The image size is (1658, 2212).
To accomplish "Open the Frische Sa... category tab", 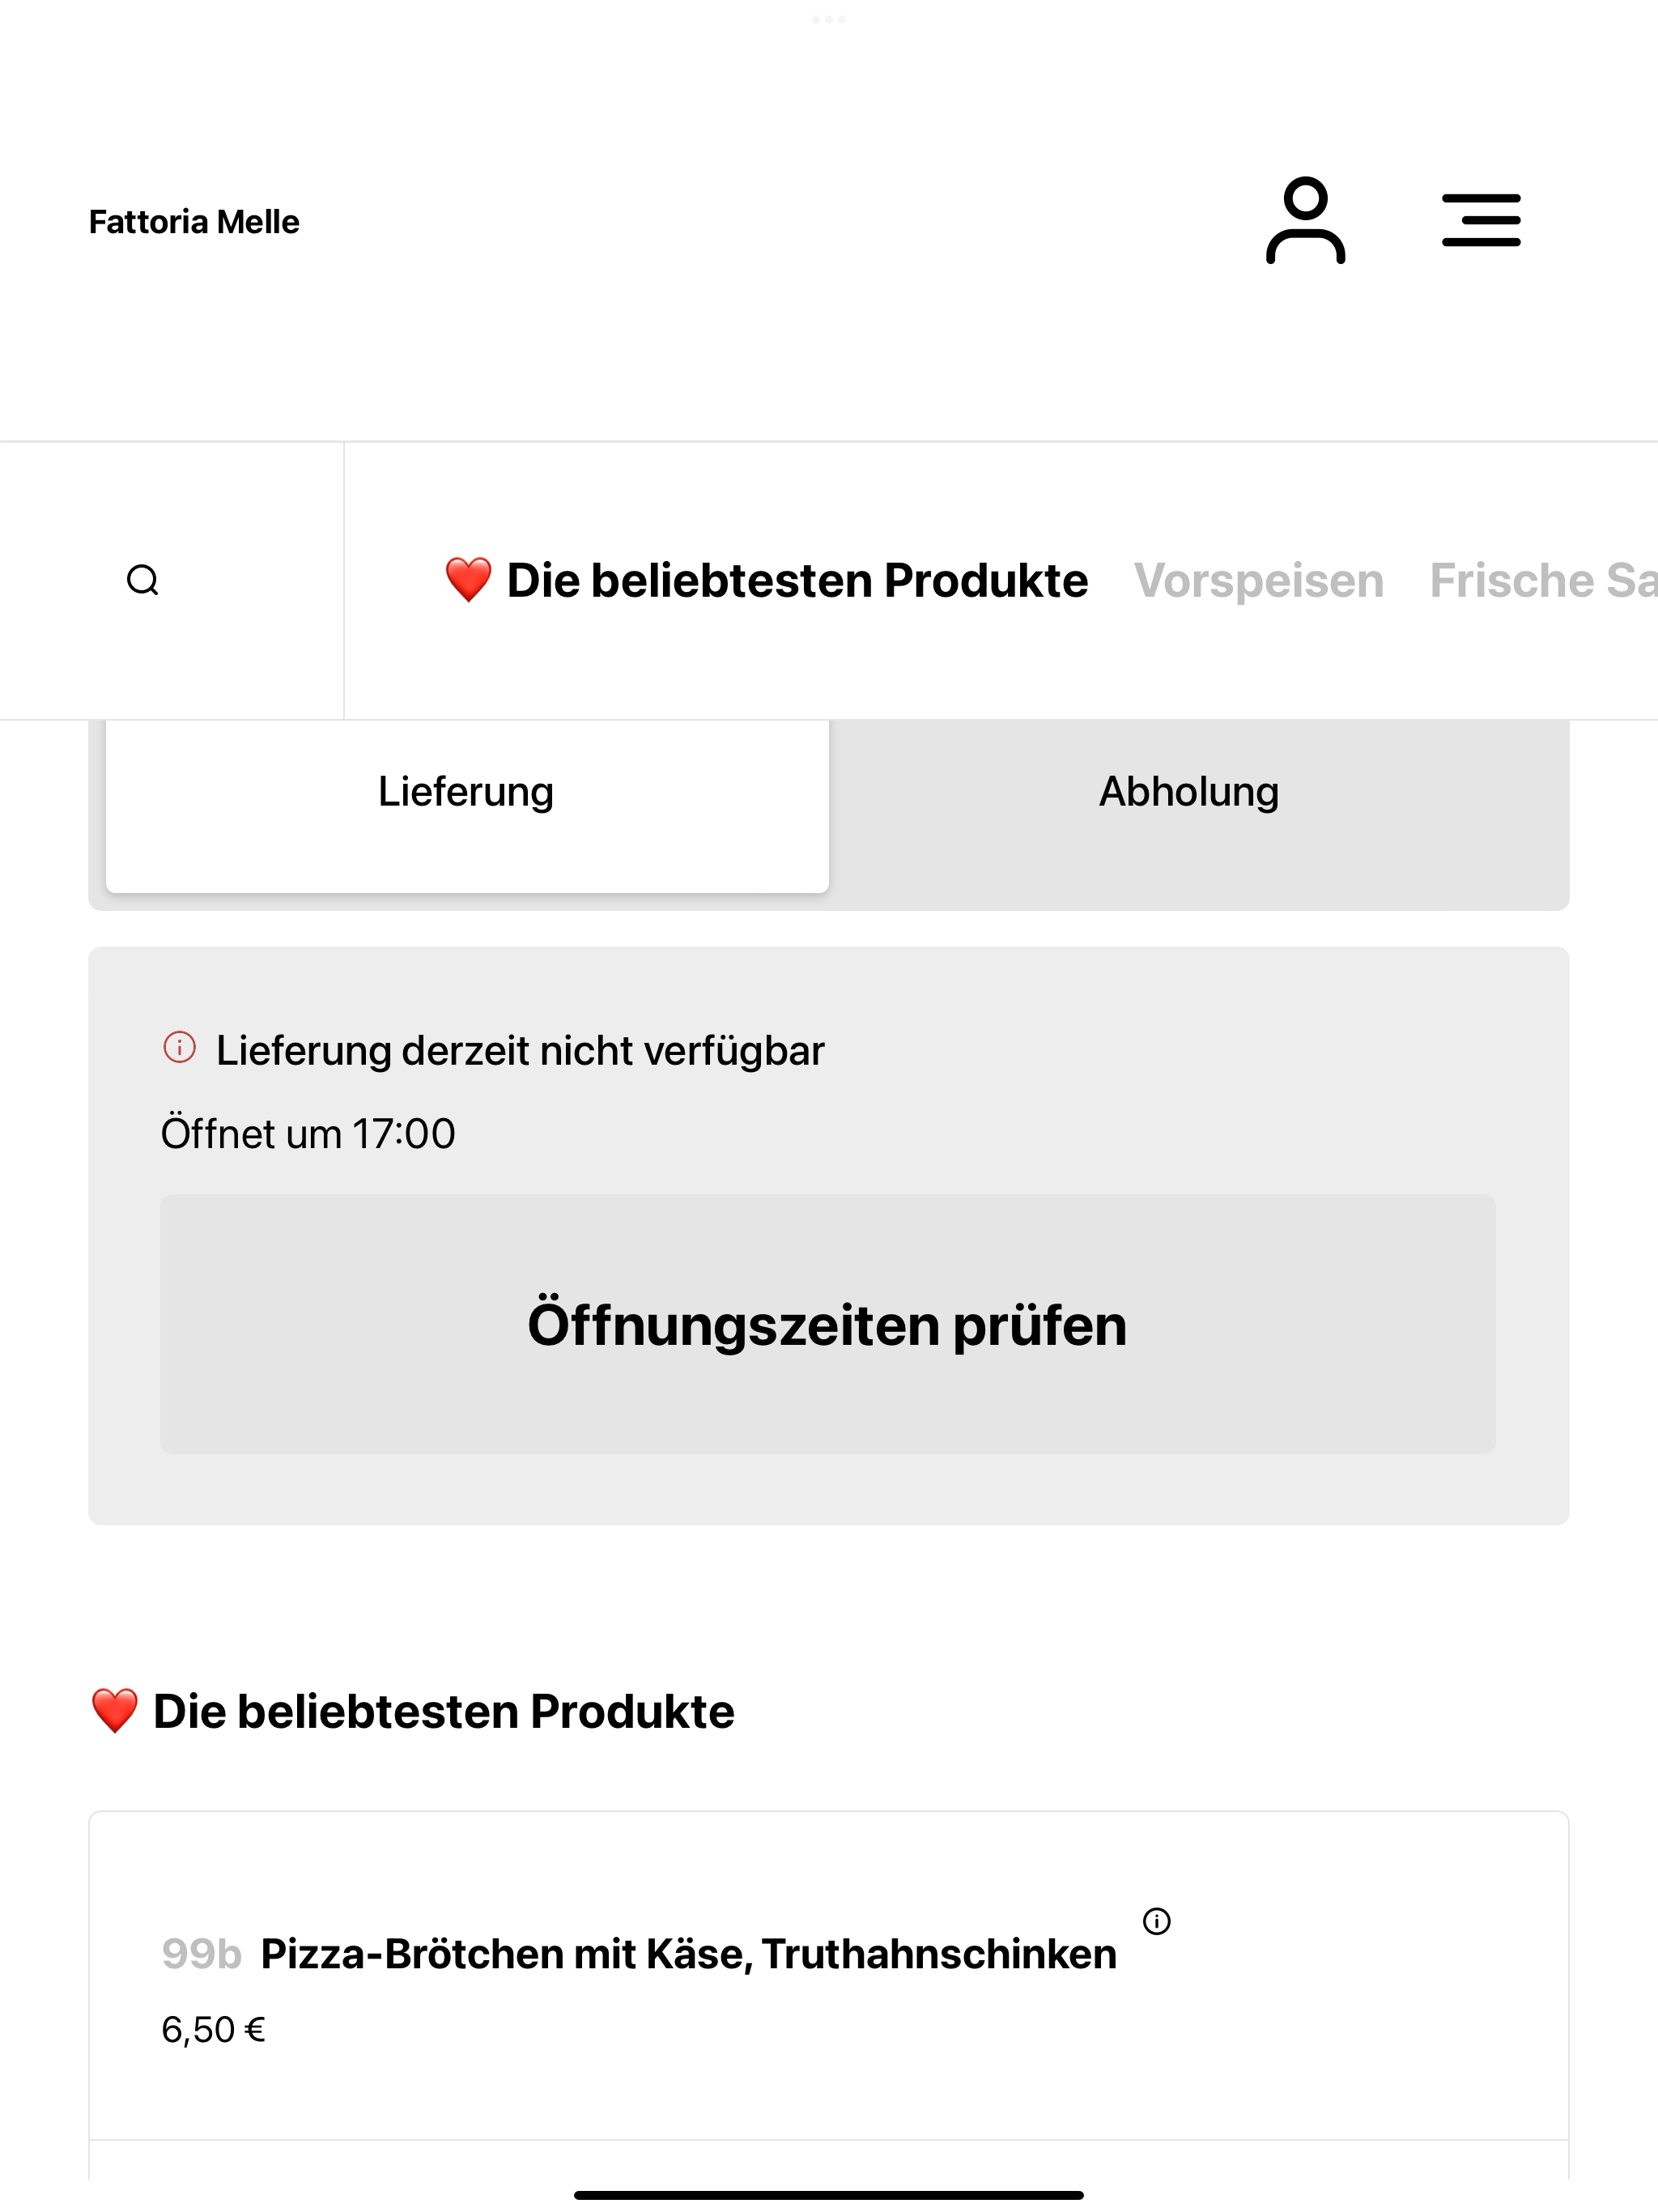I will [x=1543, y=580].
